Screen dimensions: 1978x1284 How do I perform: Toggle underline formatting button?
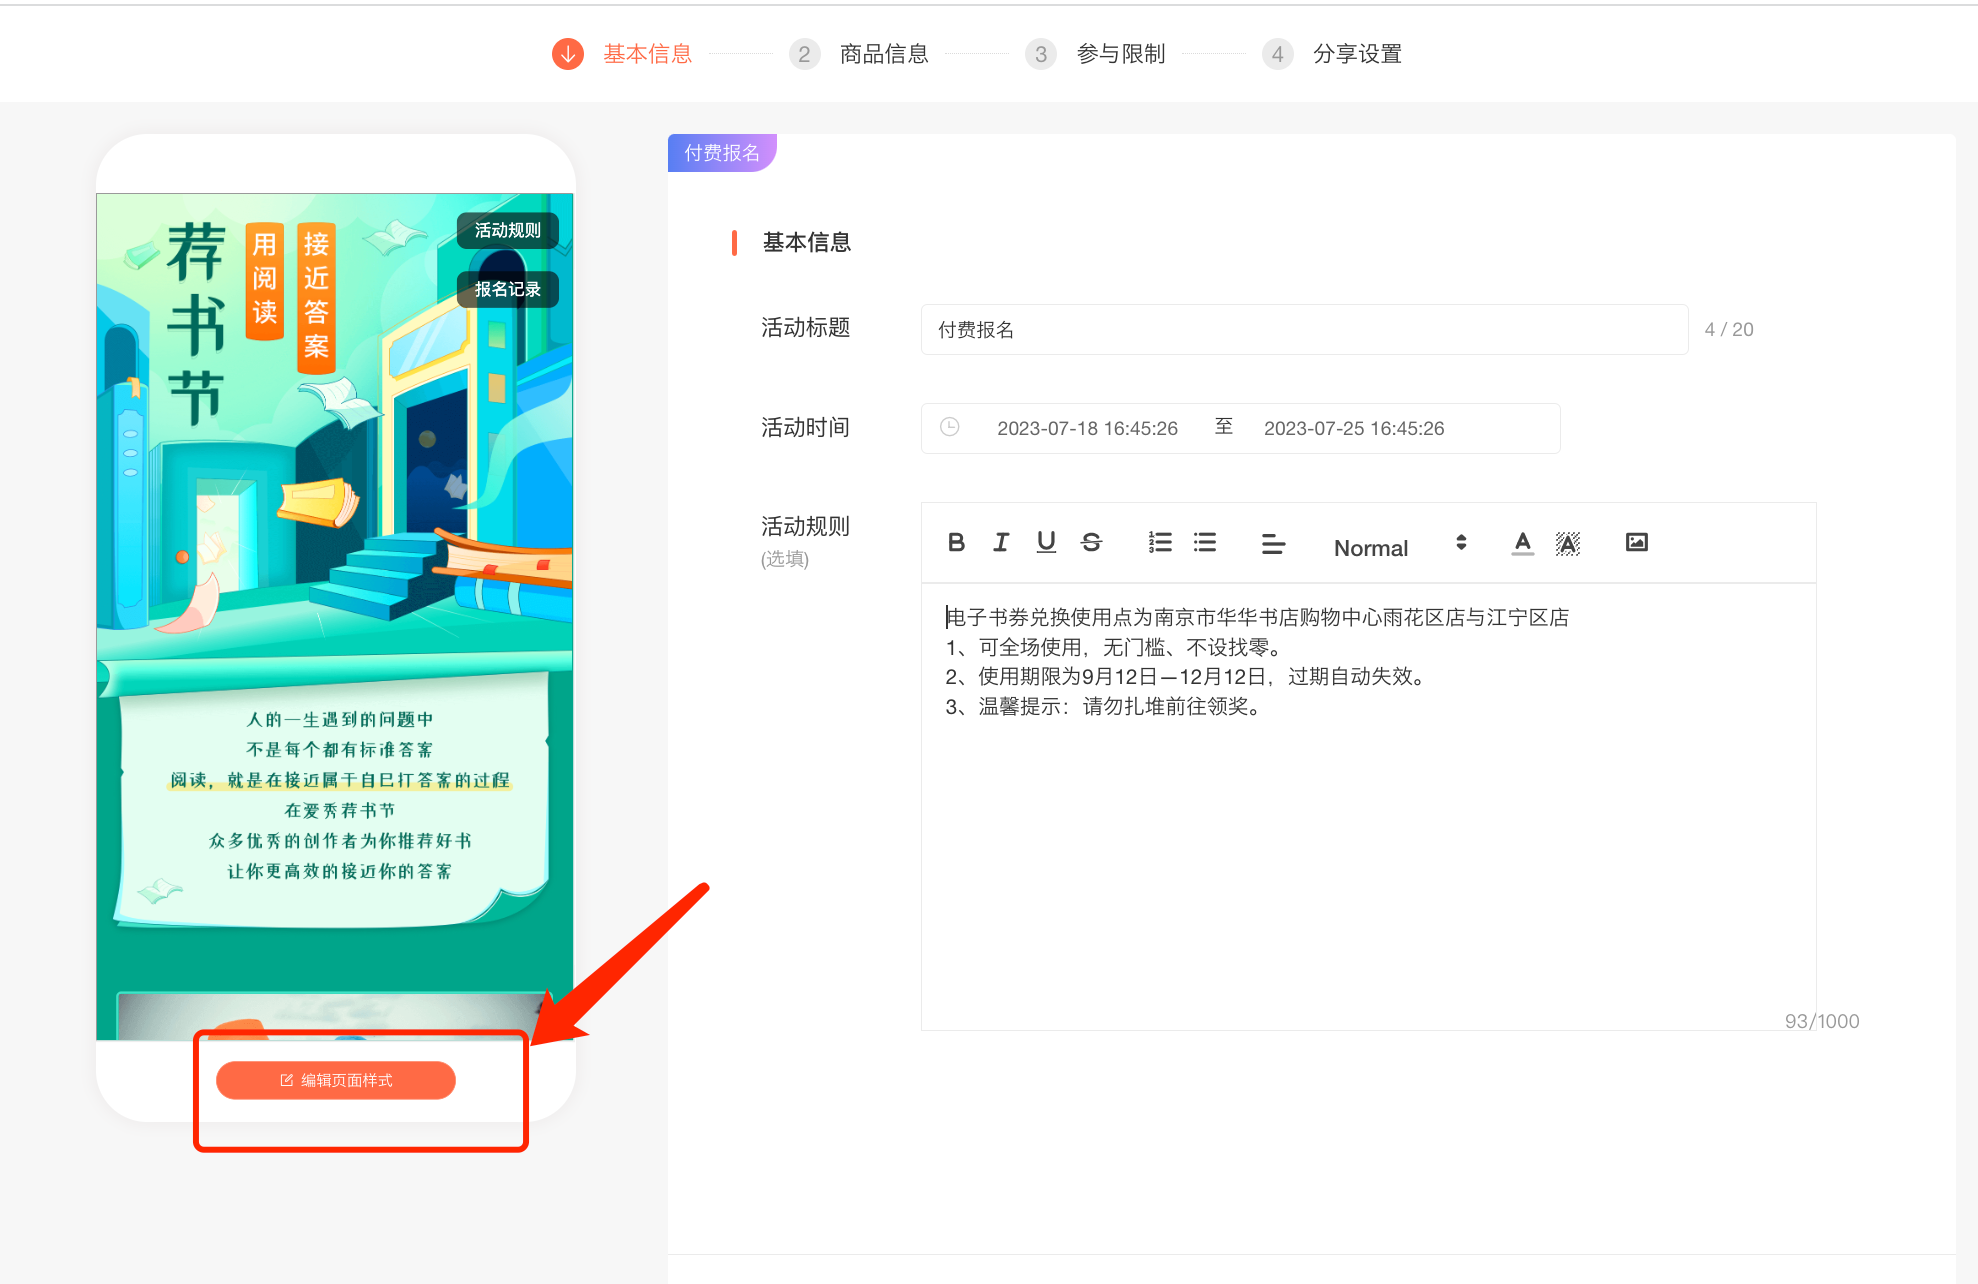coord(1046,543)
